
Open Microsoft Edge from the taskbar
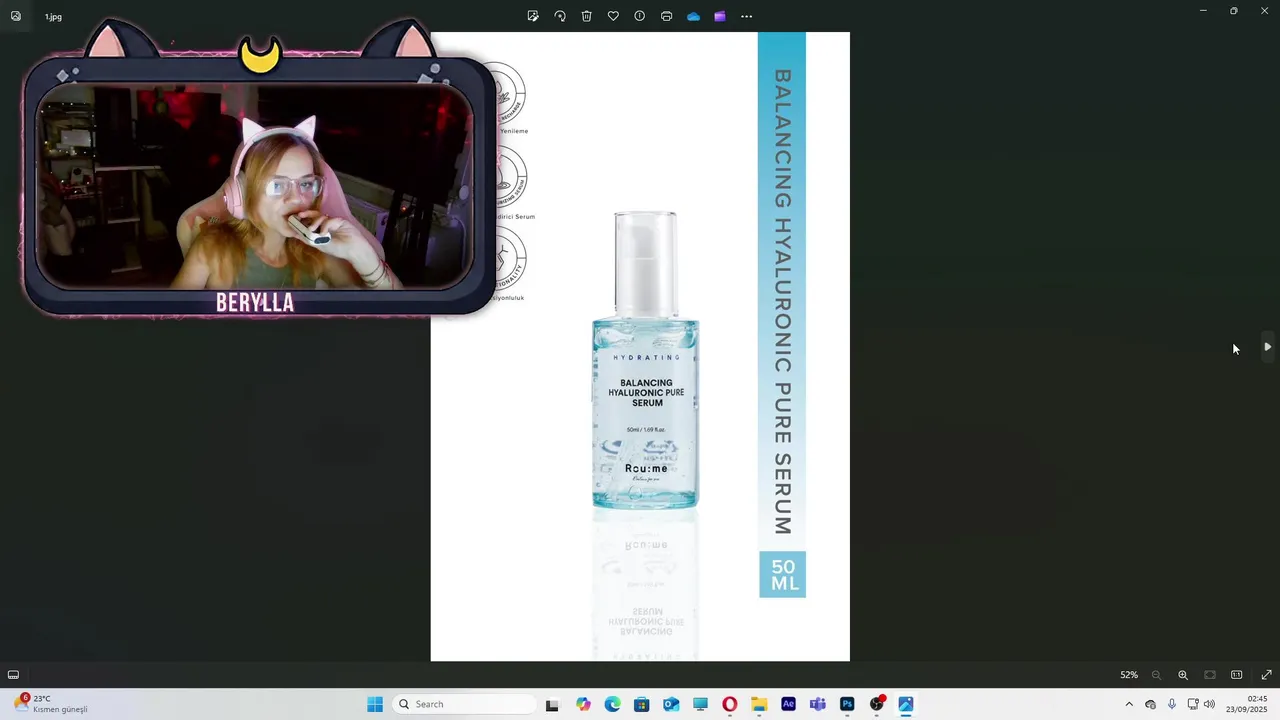612,704
